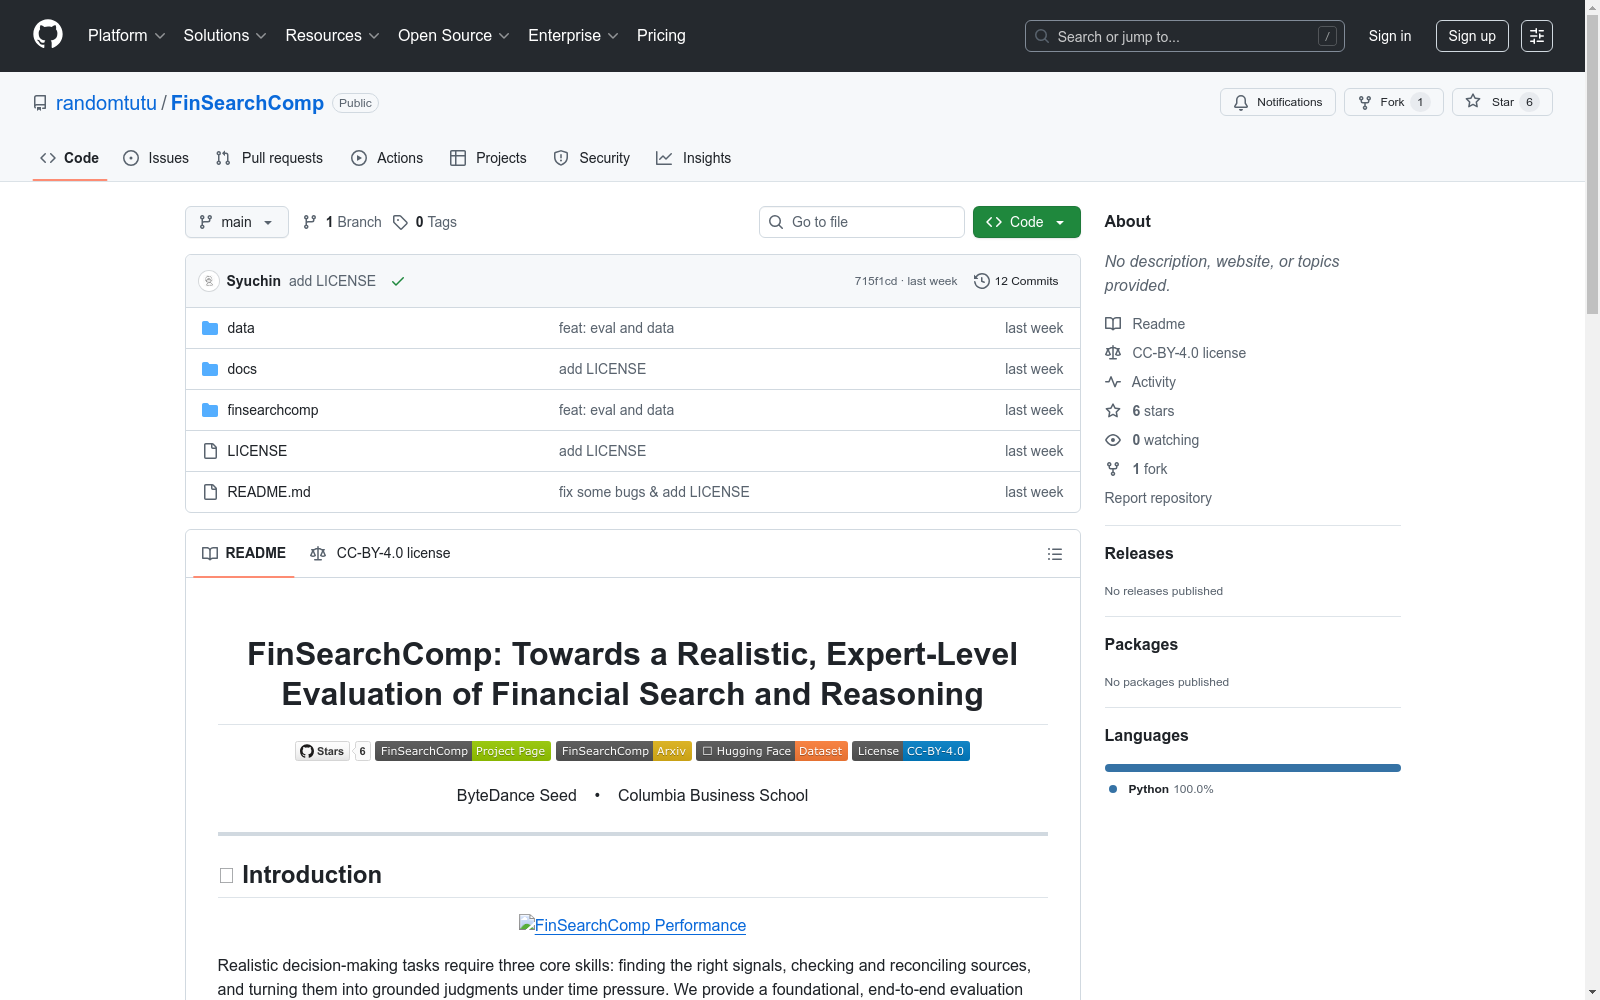Screen dimensions: 1600x1000
Task: Click the green check status icon
Action: point(398,281)
